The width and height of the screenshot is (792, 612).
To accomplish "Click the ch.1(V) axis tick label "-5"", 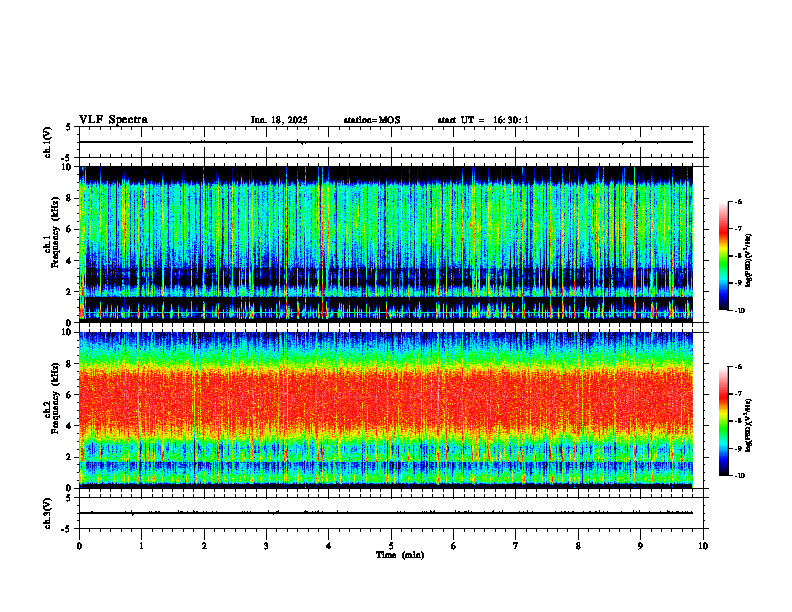I will click(x=66, y=158).
